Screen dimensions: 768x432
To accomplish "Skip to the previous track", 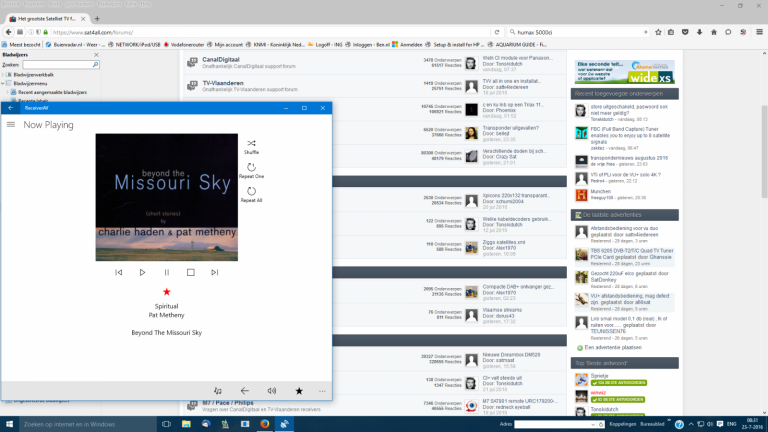I will (119, 272).
